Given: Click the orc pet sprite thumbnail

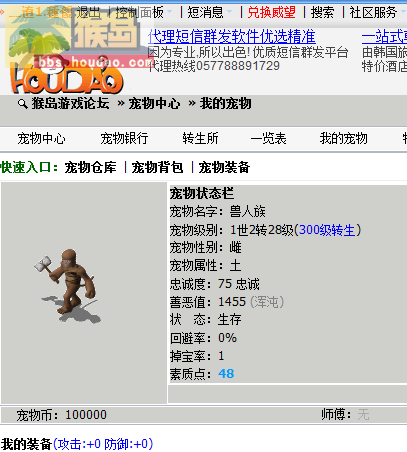Looking at the screenshot, I should click(x=68, y=286).
